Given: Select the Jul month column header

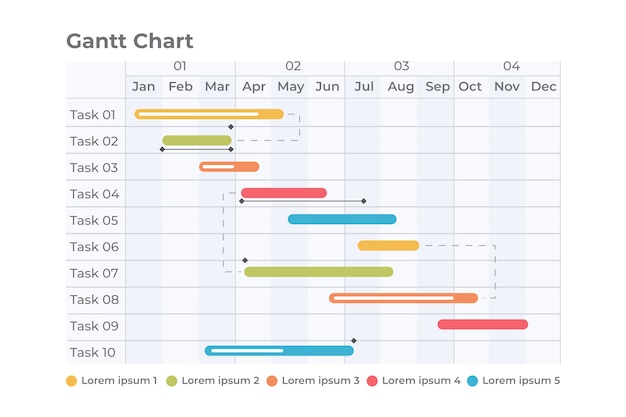Looking at the screenshot, I should [x=364, y=87].
